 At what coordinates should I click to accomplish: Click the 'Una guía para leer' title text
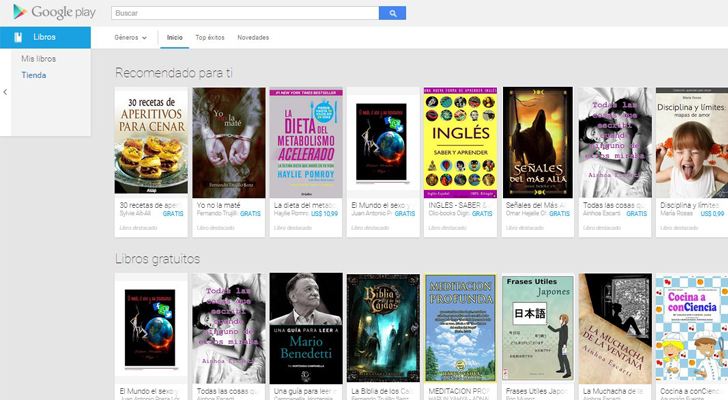[305, 392]
